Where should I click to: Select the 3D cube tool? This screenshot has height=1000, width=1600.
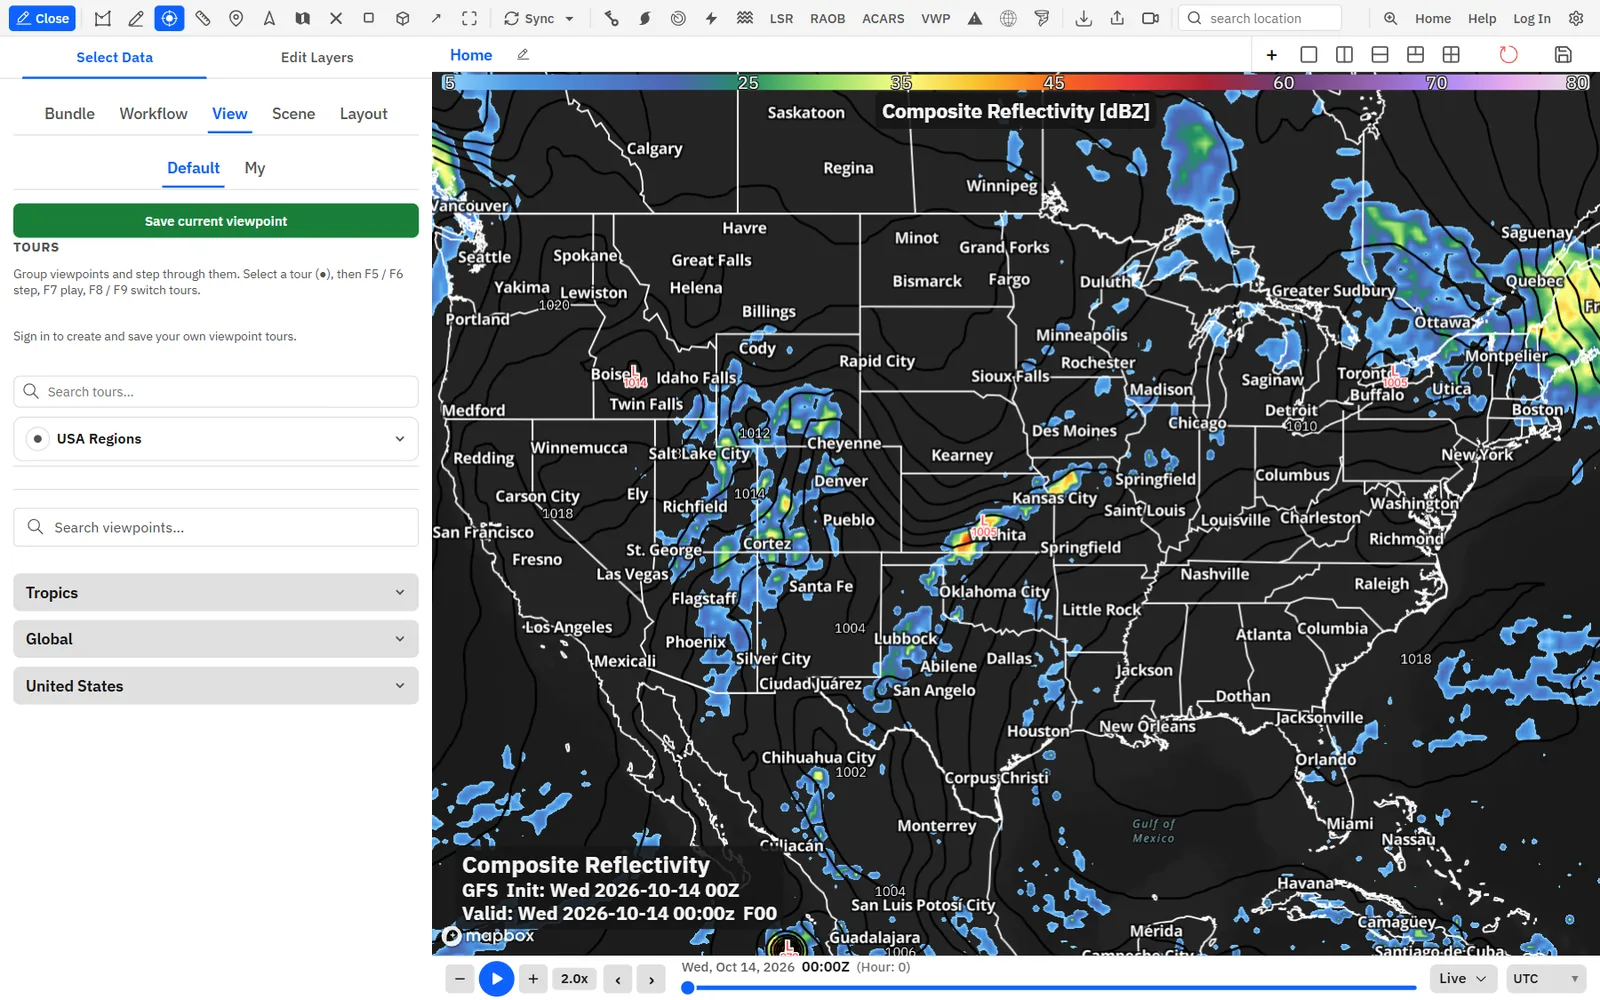tap(402, 18)
